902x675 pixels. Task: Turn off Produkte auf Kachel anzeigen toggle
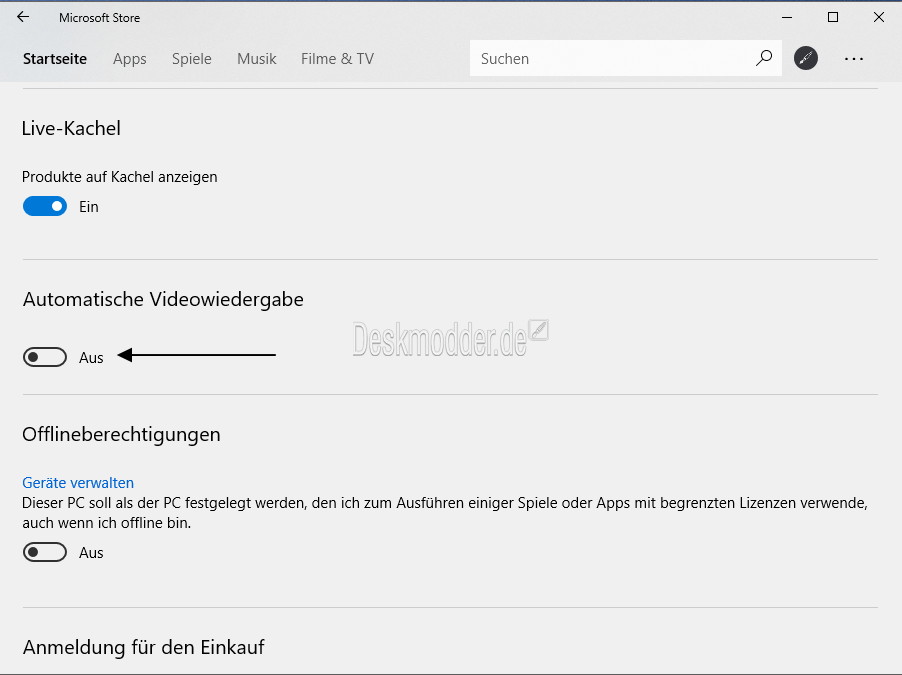(x=45, y=206)
